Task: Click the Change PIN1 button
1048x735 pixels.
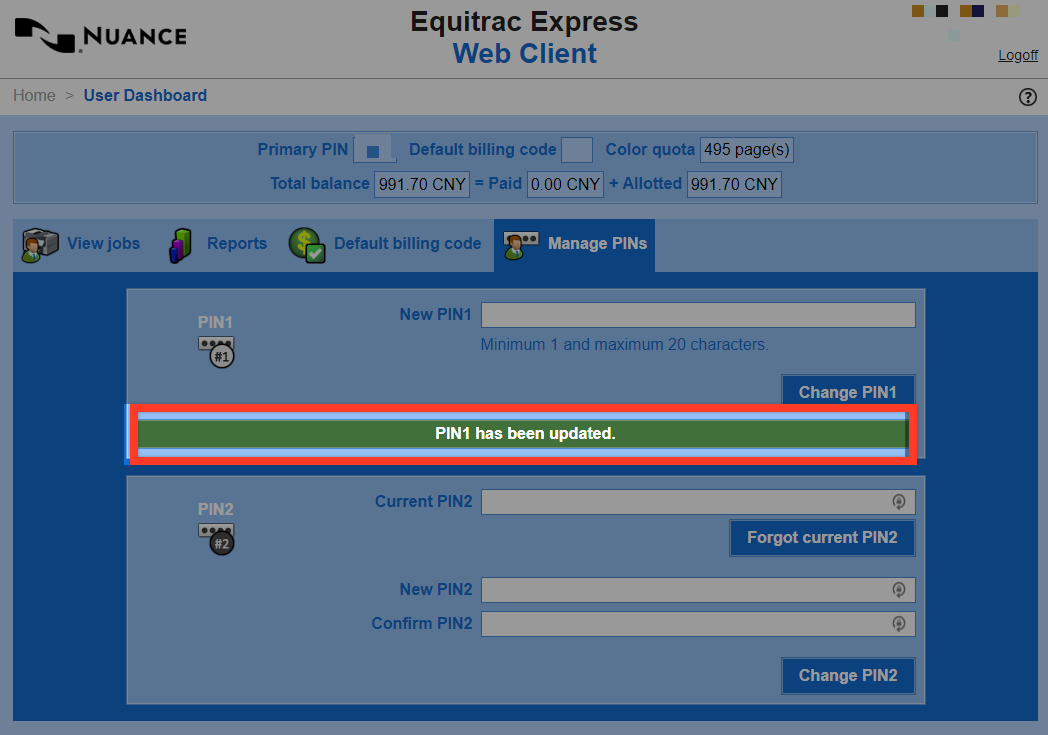Action: click(x=848, y=392)
